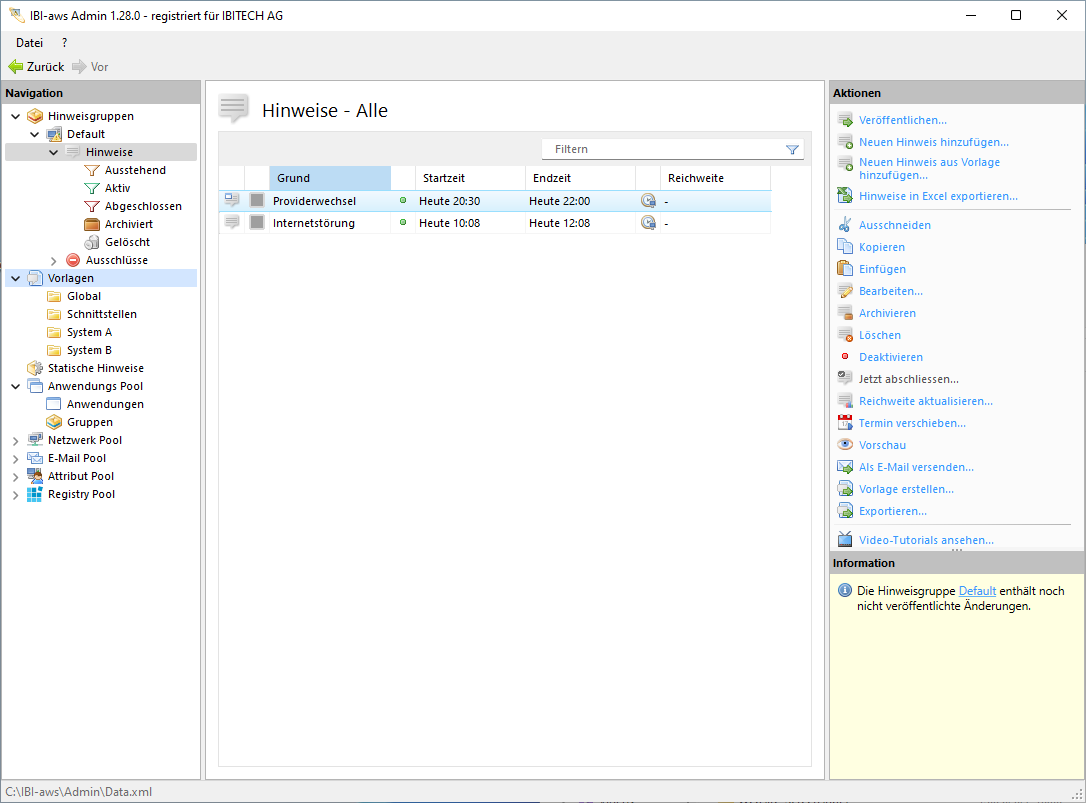Click Neuen Hinweis hinzufügen link
The height and width of the screenshot is (803, 1086).
click(933, 142)
